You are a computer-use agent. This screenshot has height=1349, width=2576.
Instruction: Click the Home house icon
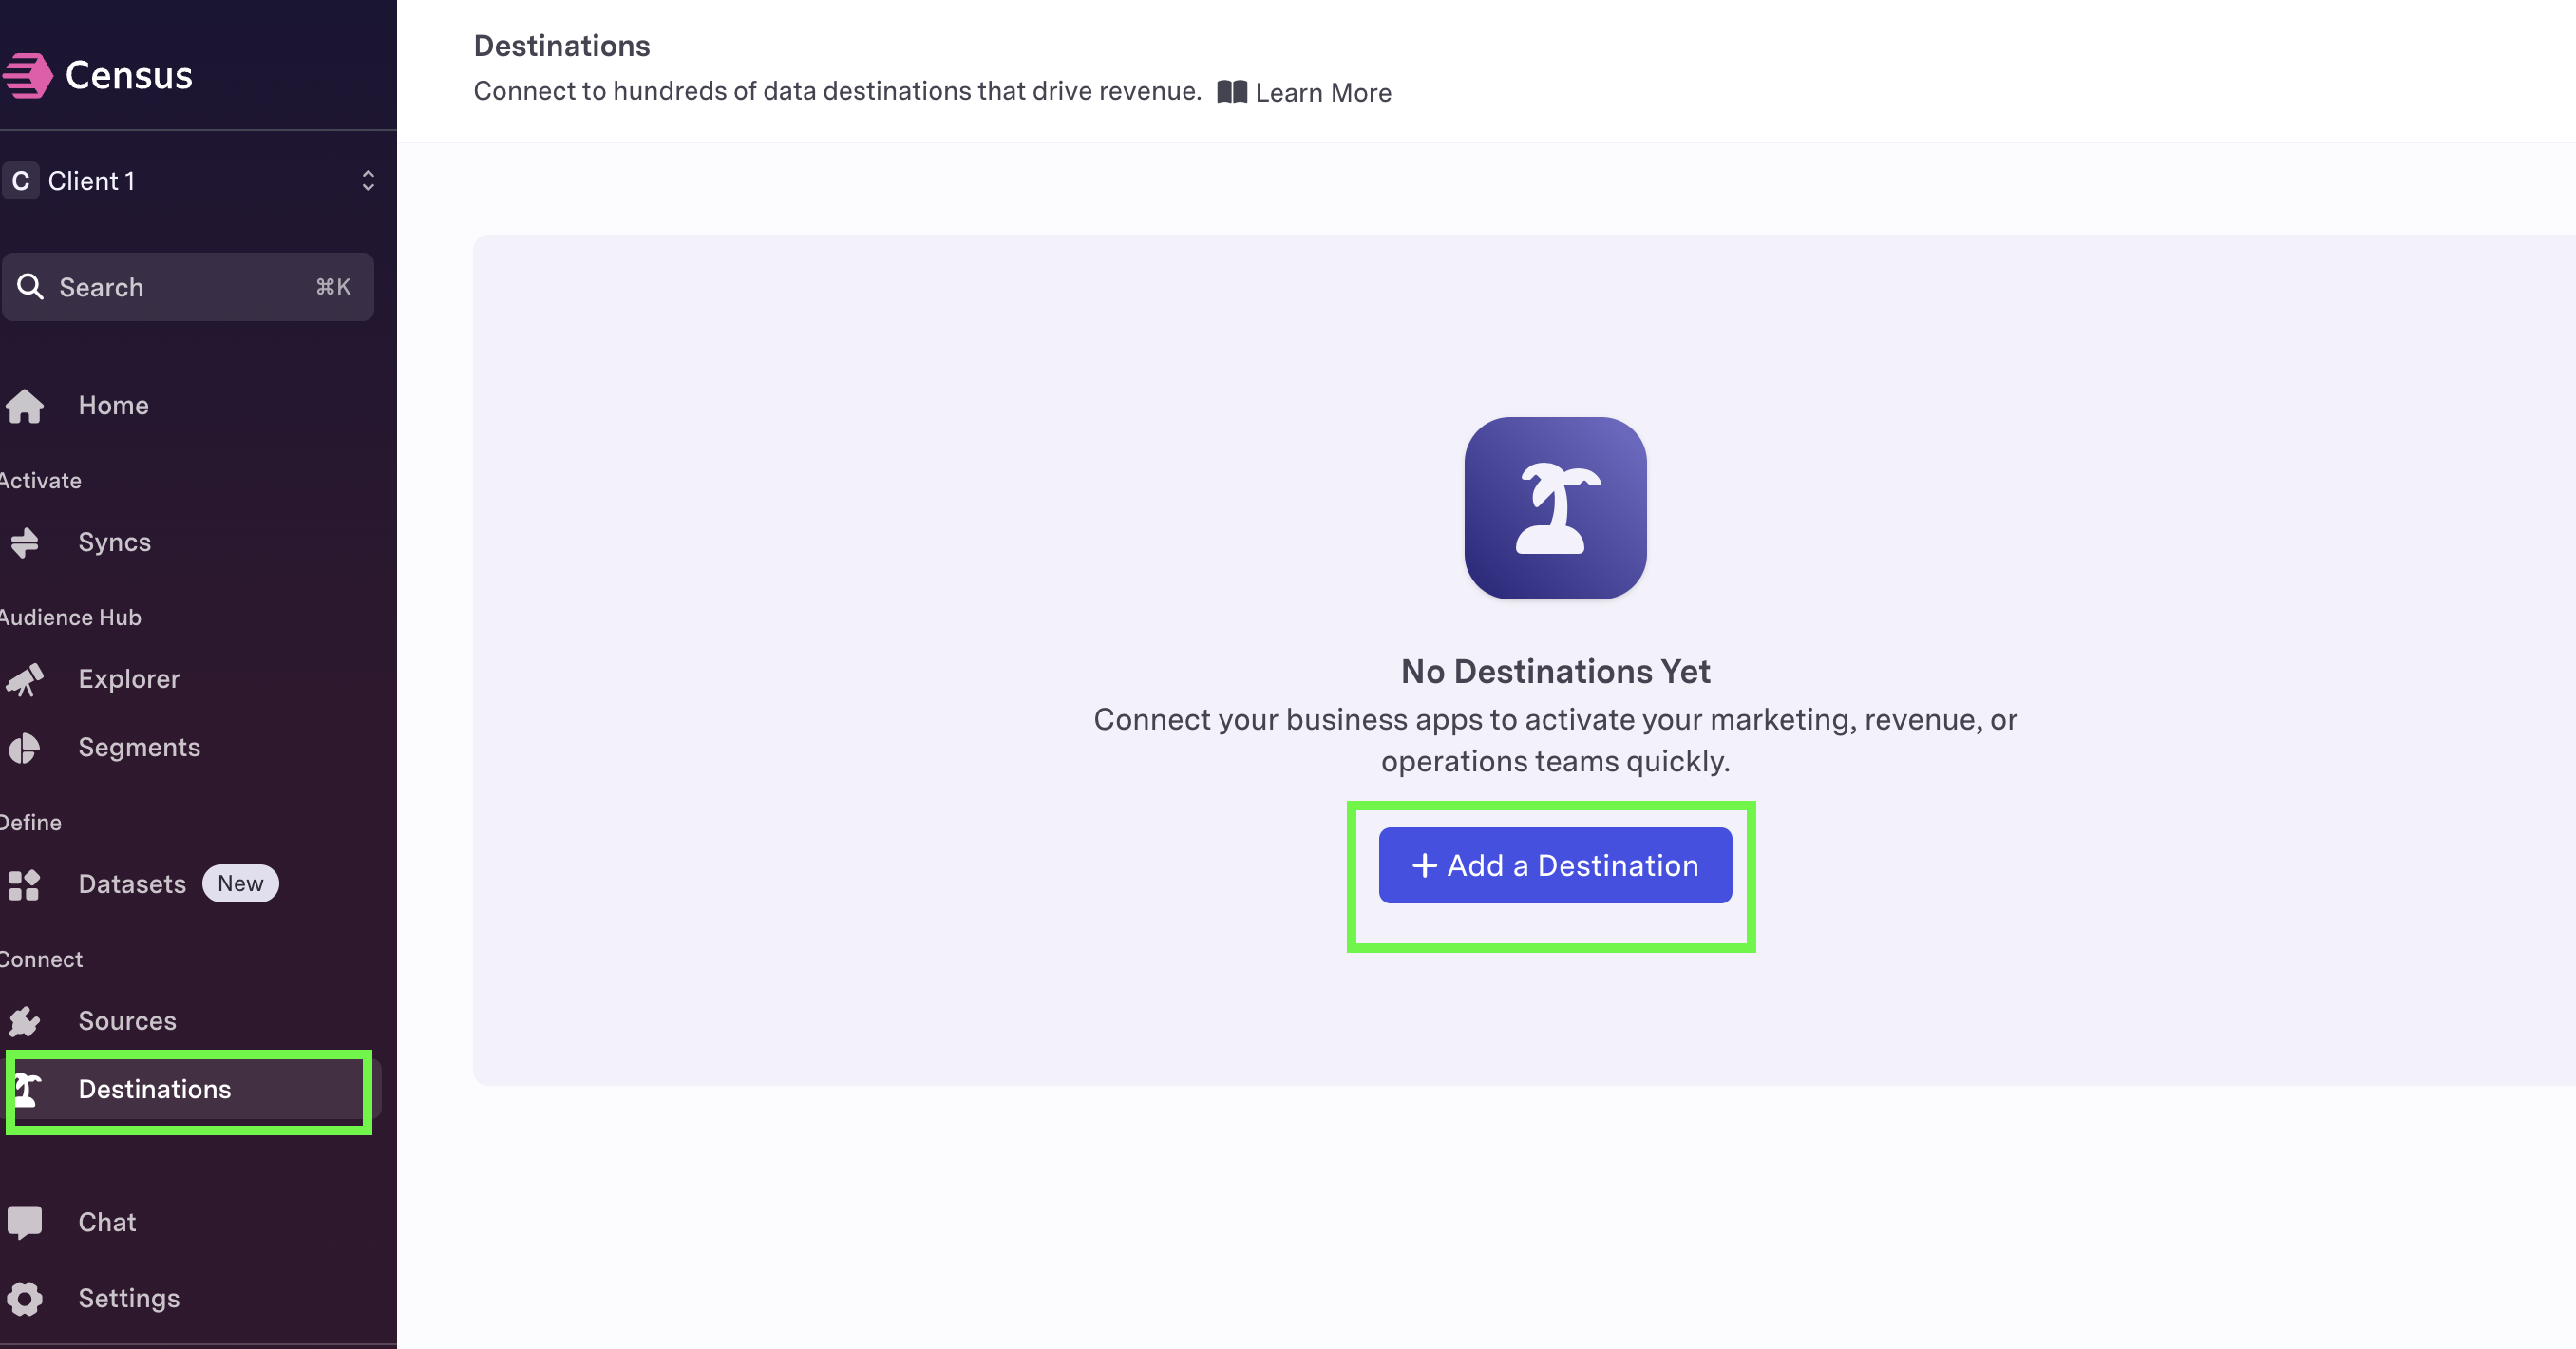(24, 405)
